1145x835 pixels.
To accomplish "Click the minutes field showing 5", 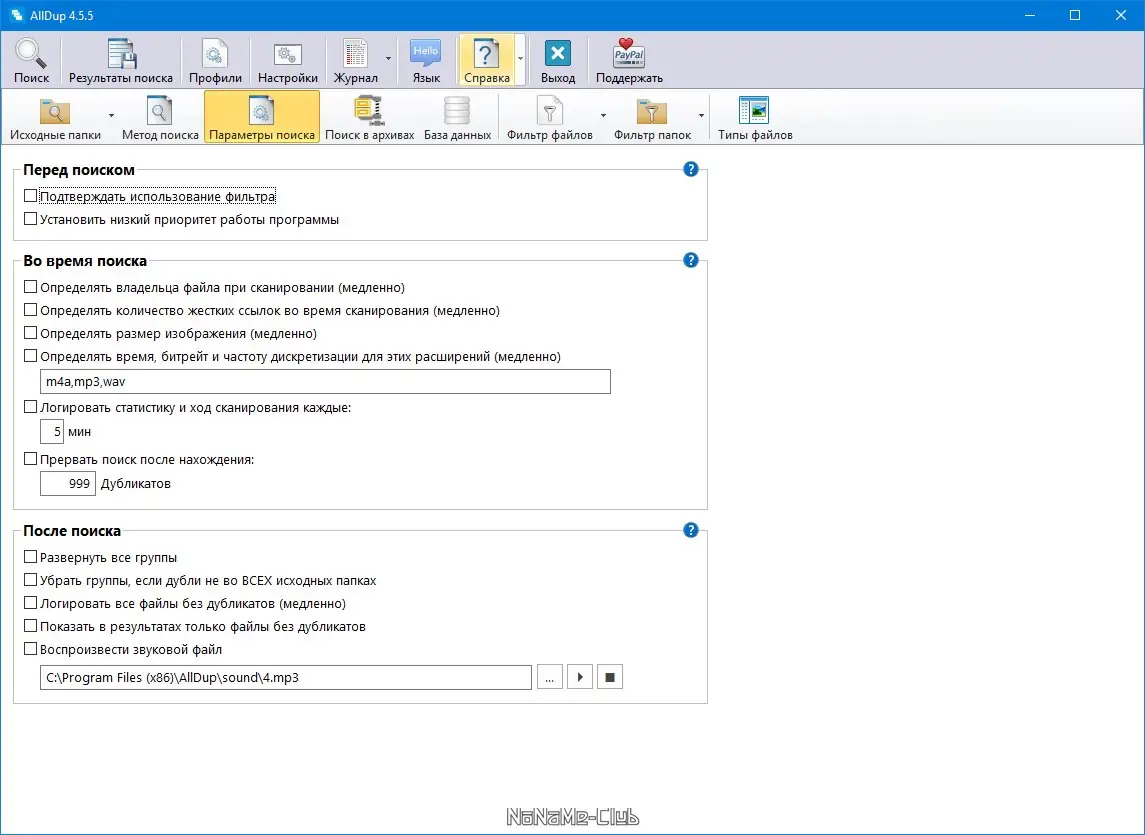I will click(x=52, y=432).
